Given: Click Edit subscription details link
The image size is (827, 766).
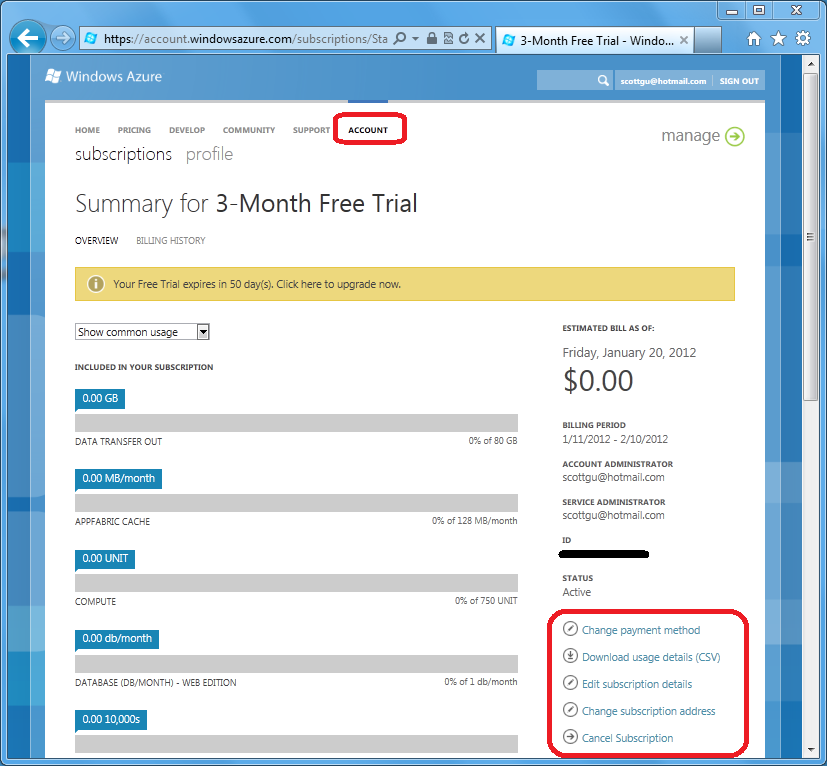Looking at the screenshot, I should 637,684.
